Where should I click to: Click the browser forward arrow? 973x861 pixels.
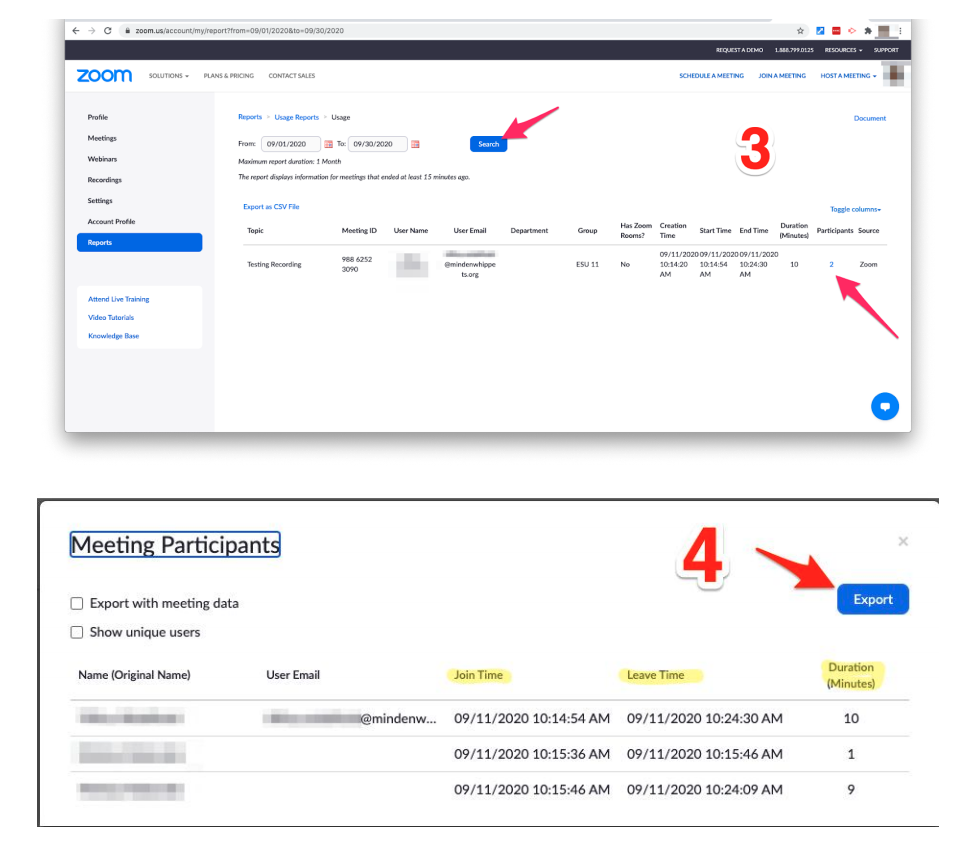coord(92,30)
